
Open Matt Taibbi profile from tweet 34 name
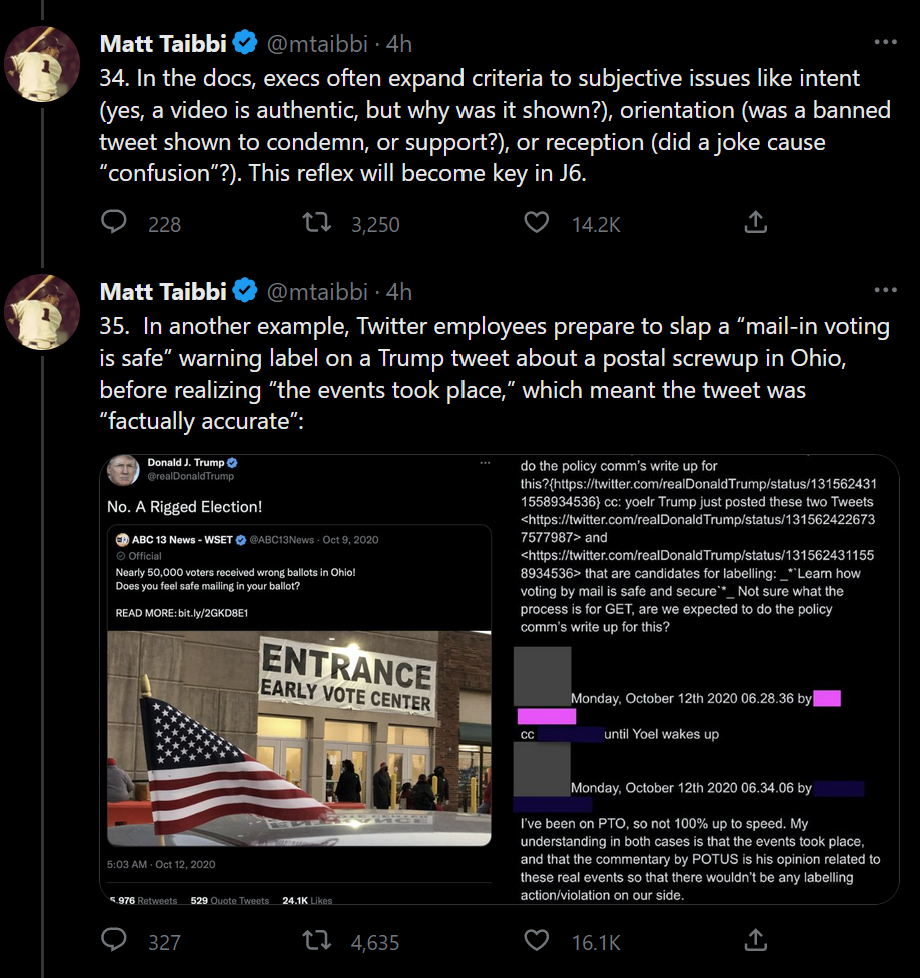[163, 44]
